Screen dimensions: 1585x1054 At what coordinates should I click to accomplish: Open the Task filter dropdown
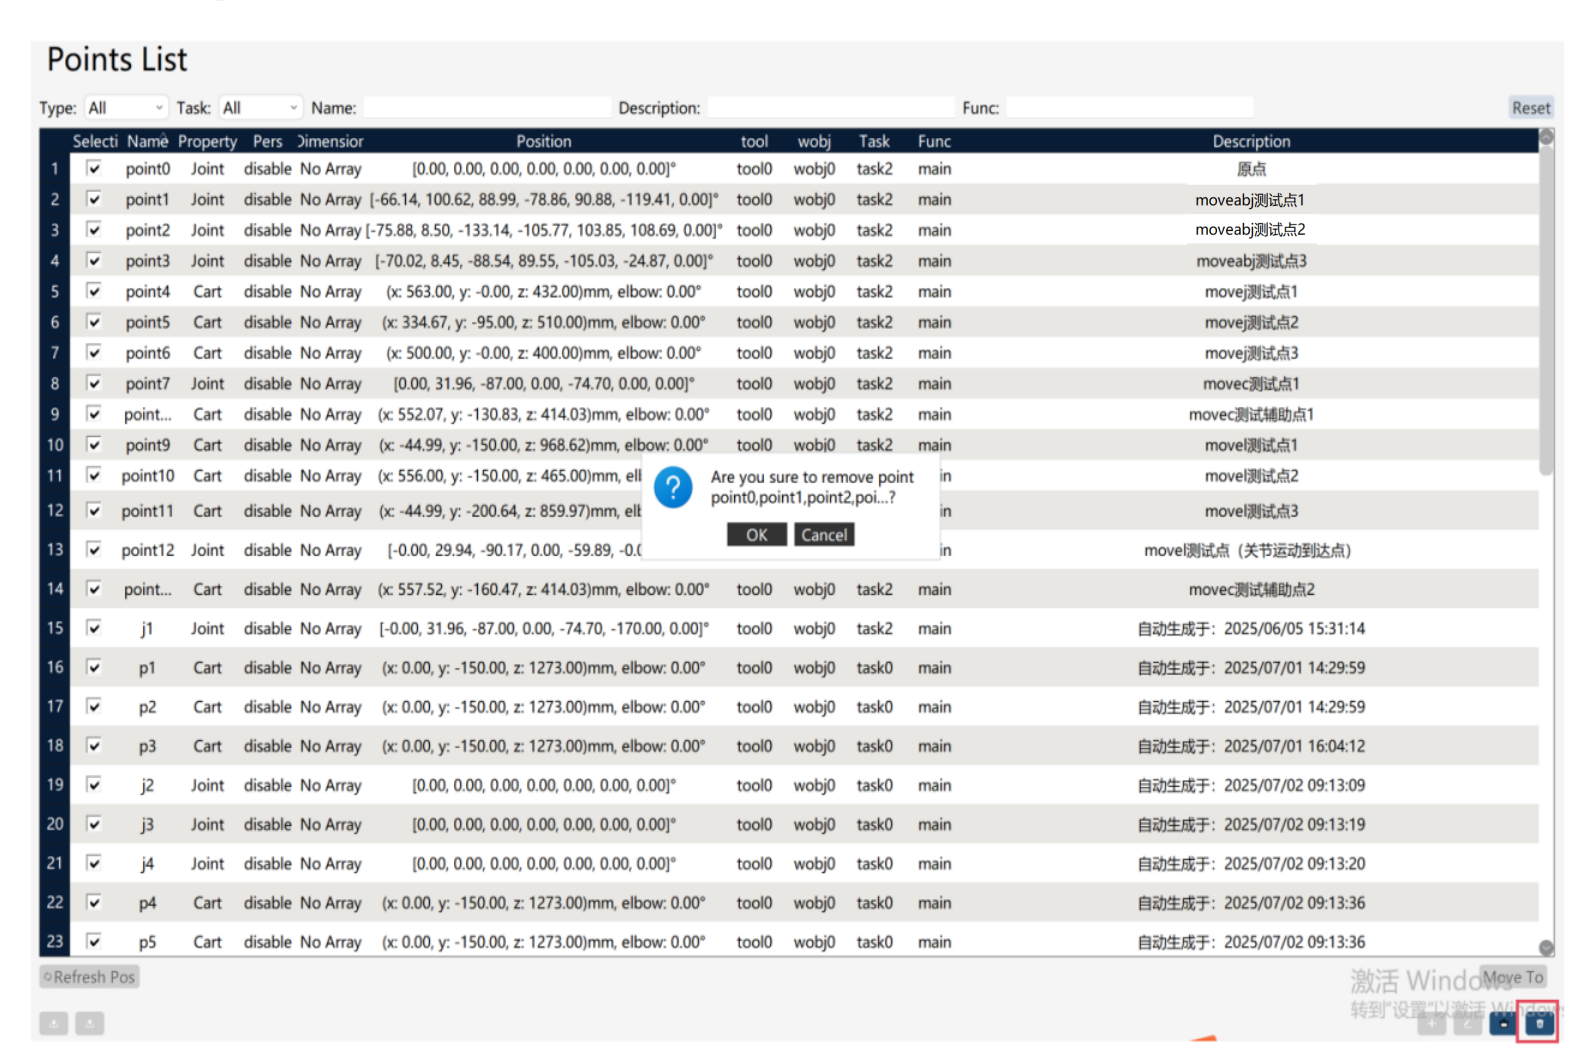click(x=260, y=107)
